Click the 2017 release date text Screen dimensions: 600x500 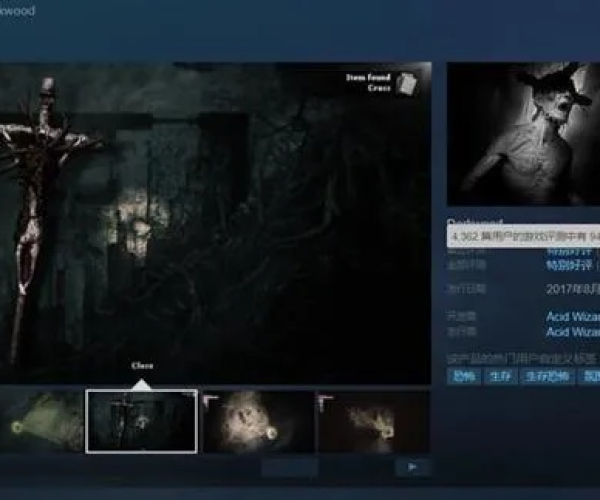coord(572,289)
